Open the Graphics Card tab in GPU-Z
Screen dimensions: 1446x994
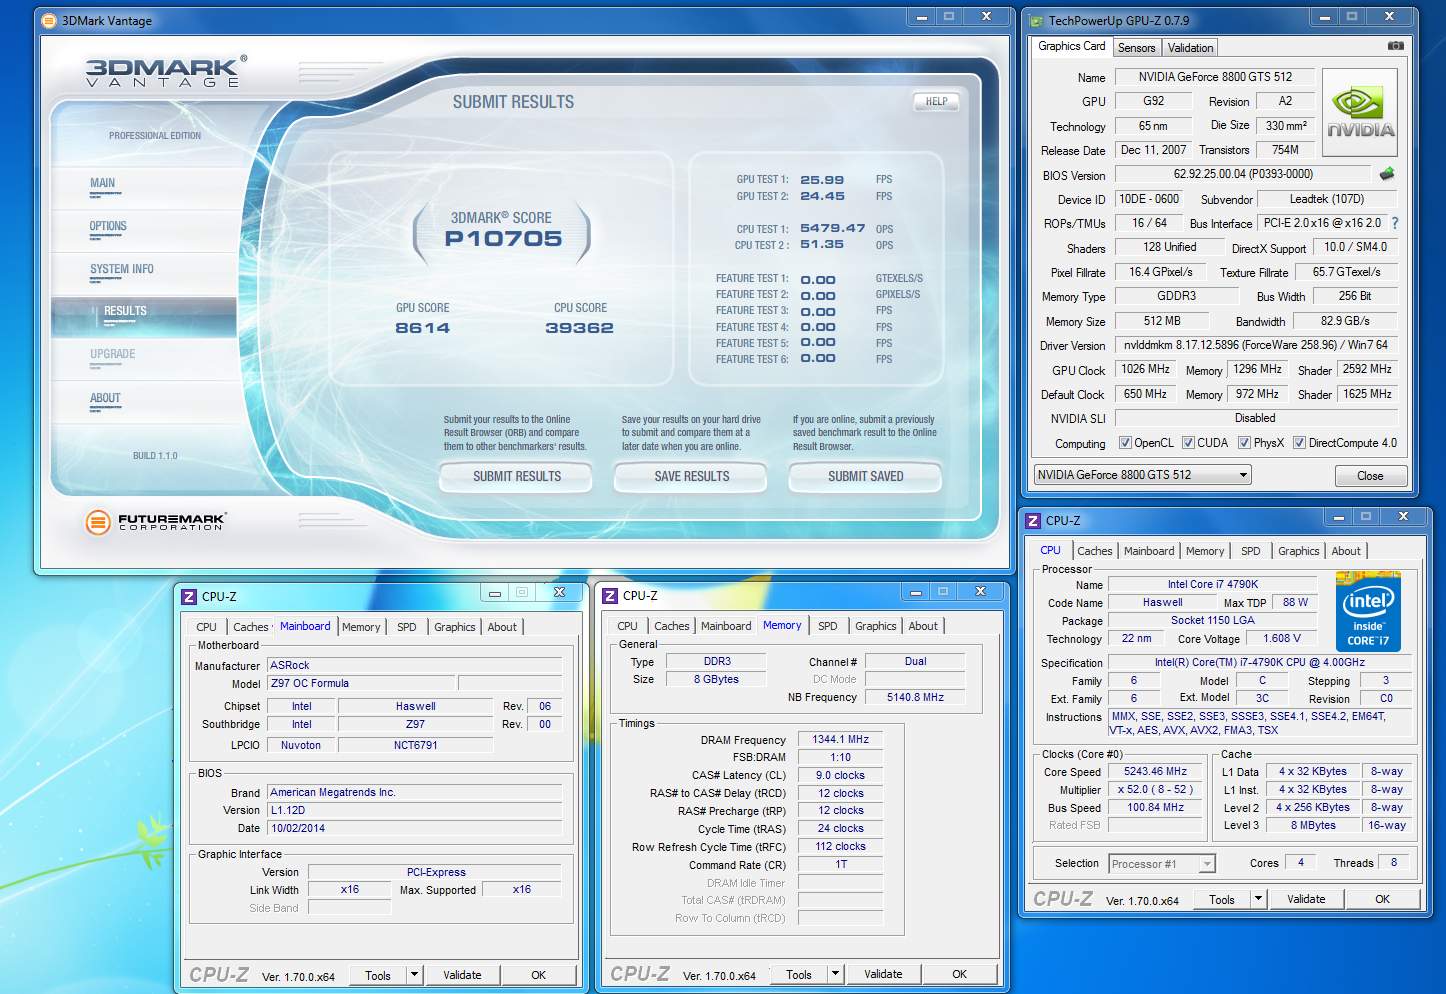point(1071,46)
